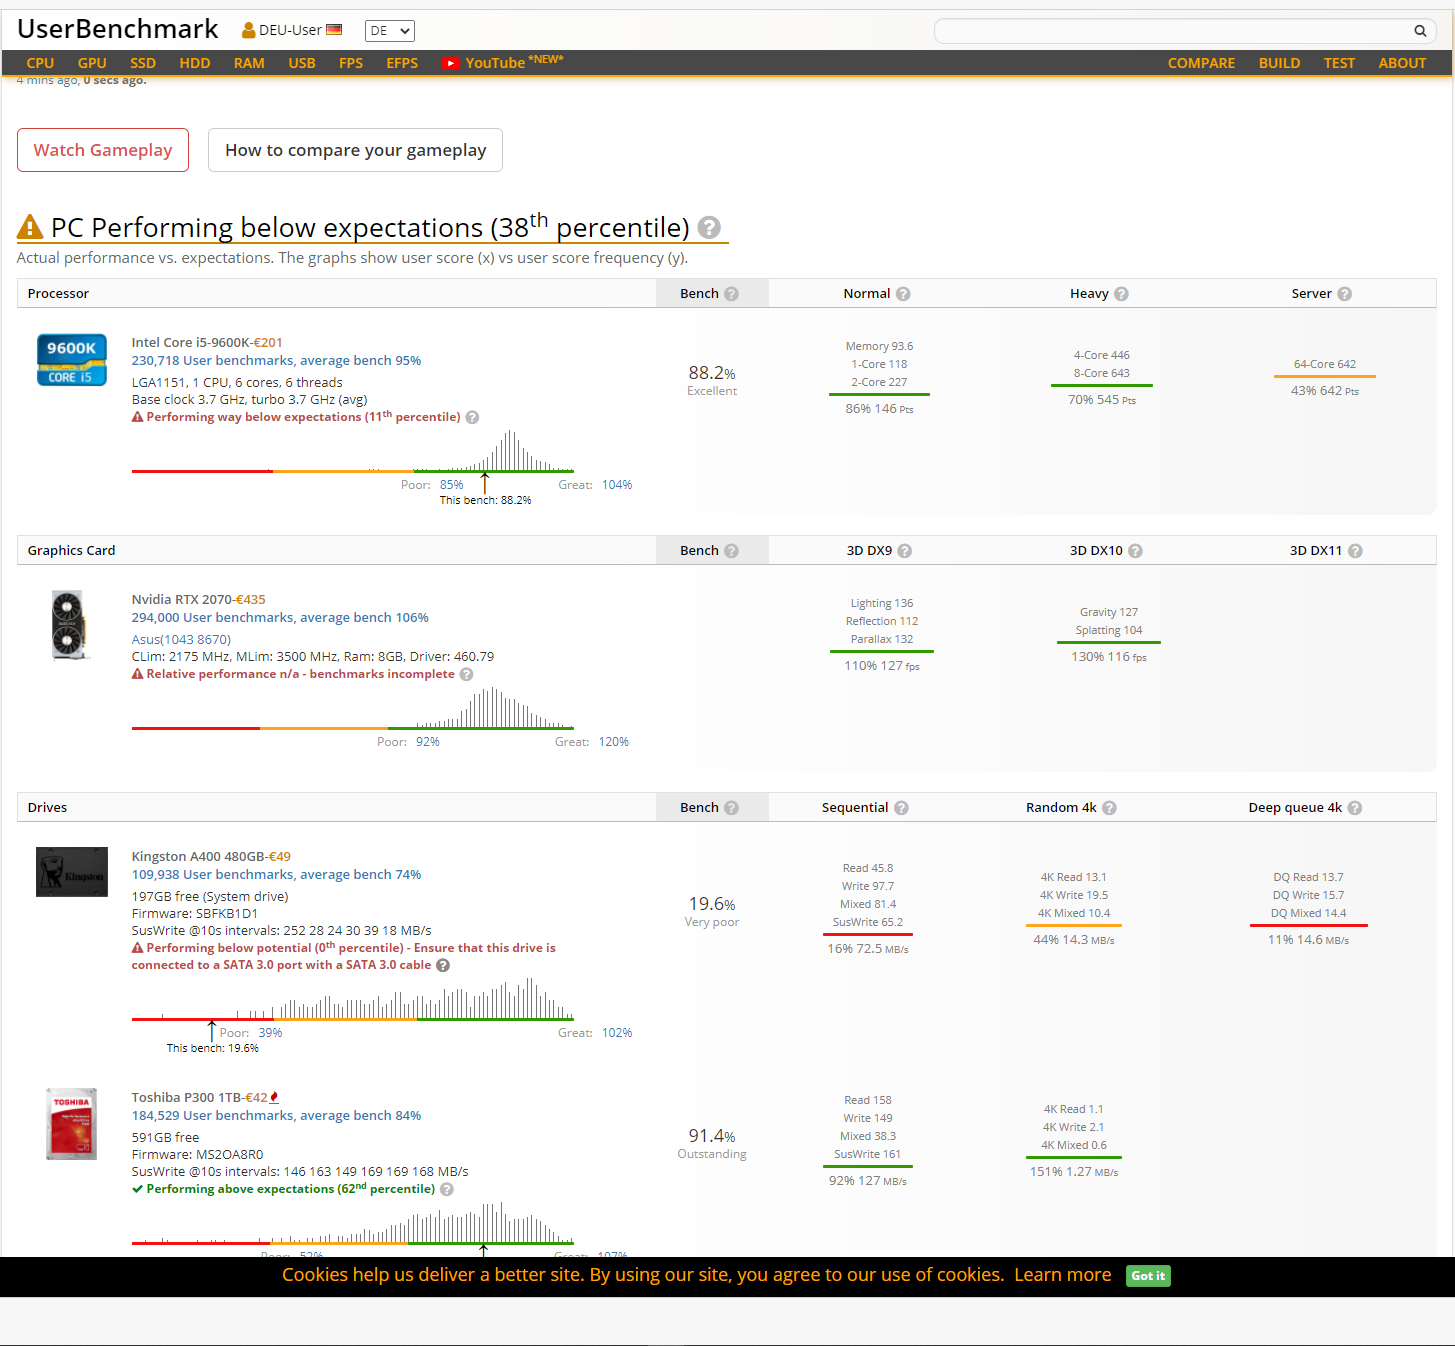Click the YouTube icon in the navigation bar

pos(451,62)
